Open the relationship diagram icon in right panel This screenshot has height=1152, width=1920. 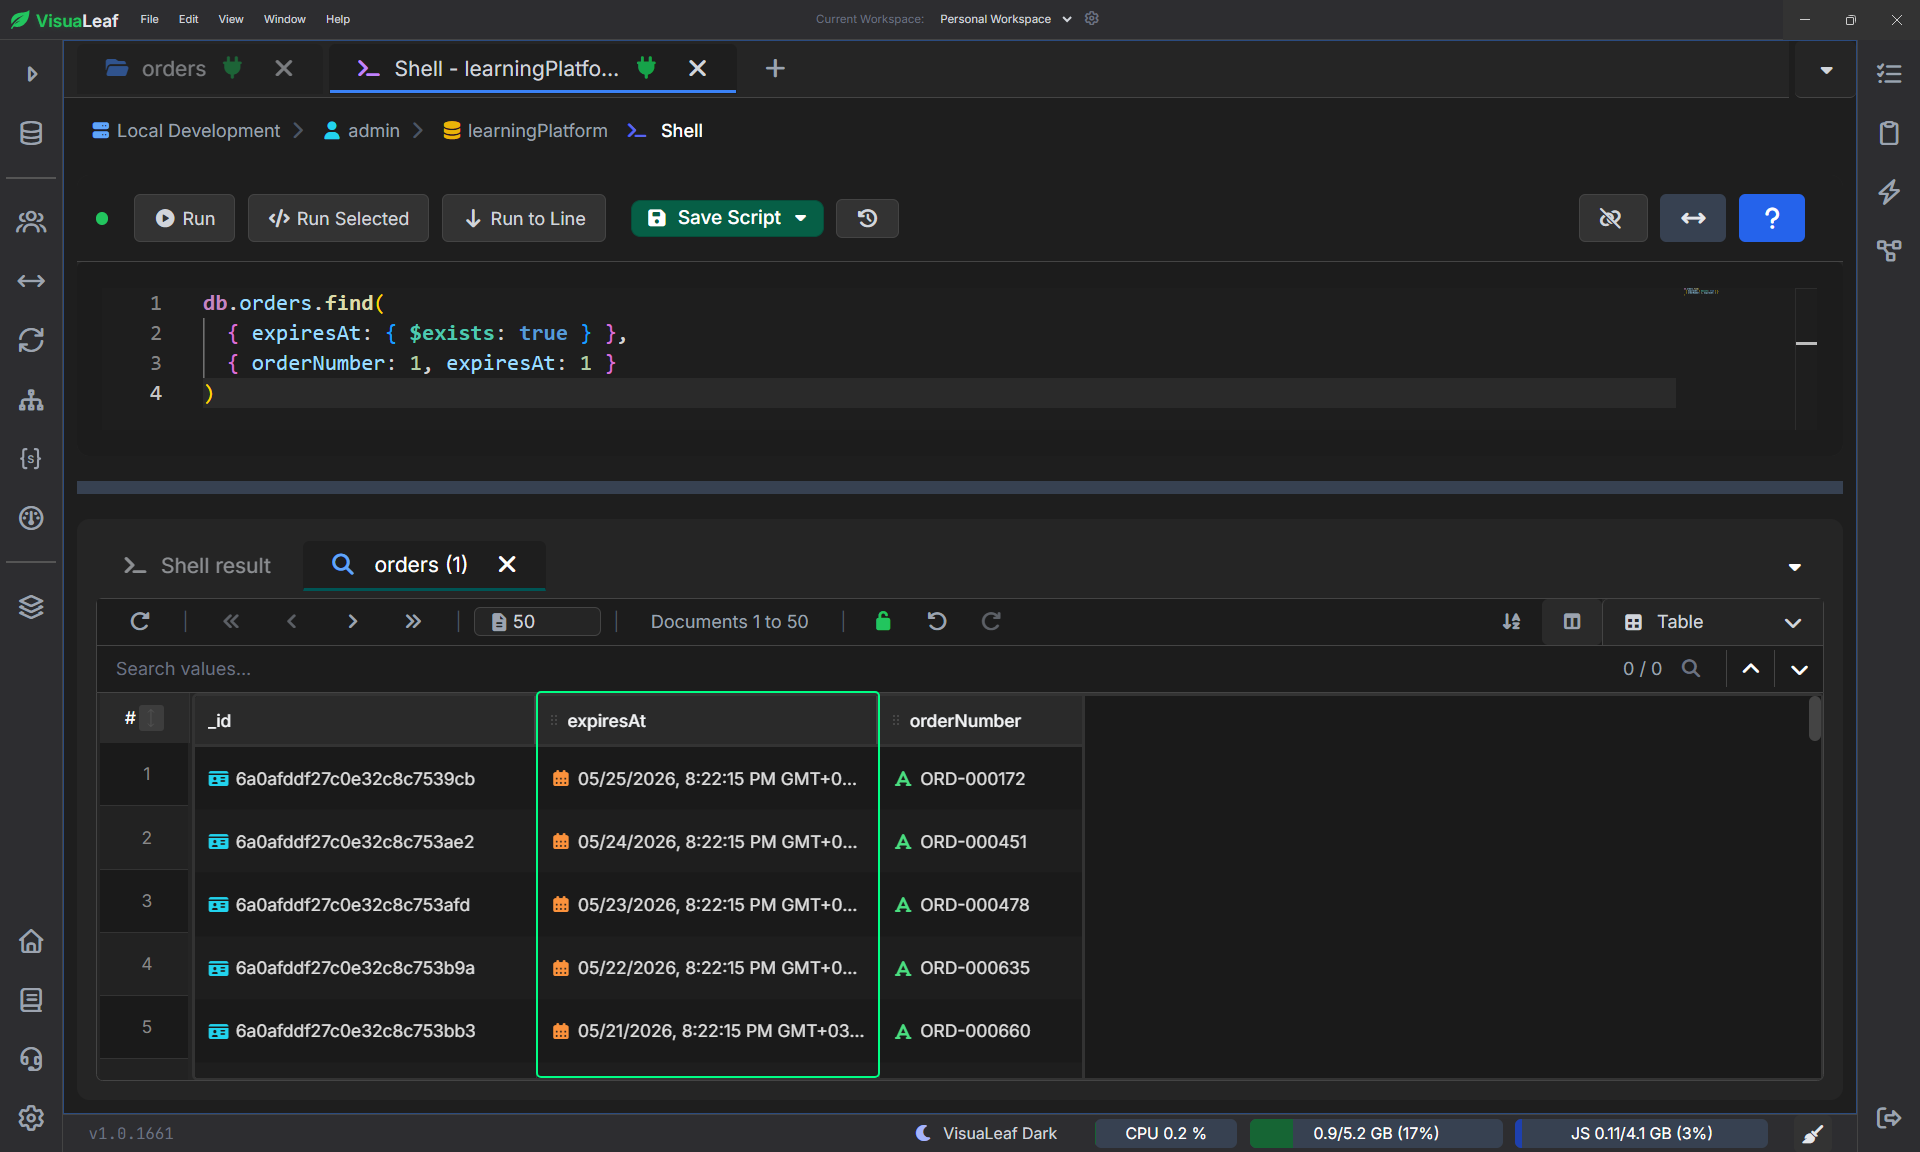[x=1889, y=251]
